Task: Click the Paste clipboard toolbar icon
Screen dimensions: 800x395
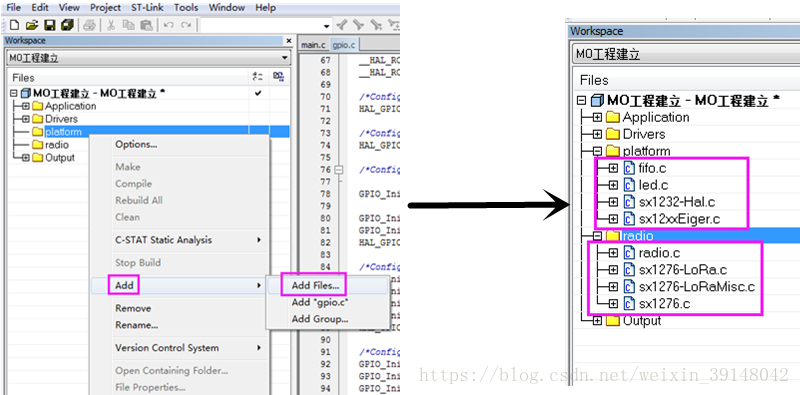Action: click(146, 24)
